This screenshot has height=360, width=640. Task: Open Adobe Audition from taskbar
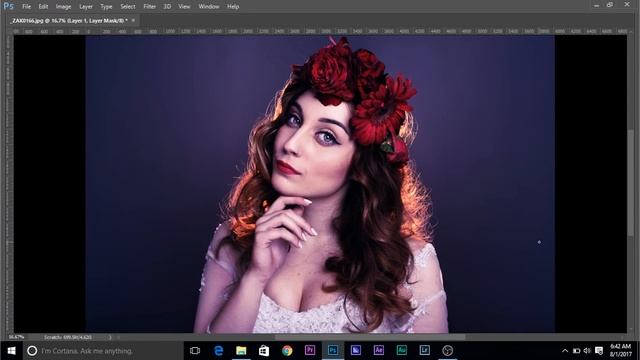402,350
